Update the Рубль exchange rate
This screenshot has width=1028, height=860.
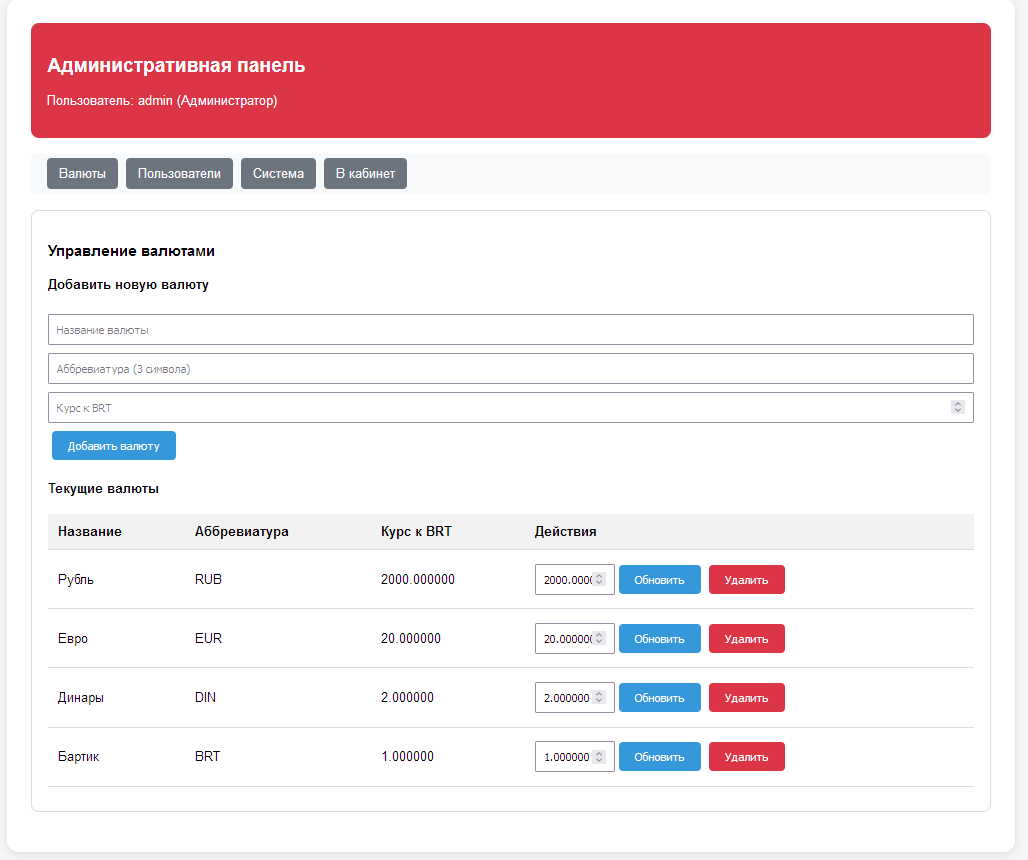click(659, 580)
